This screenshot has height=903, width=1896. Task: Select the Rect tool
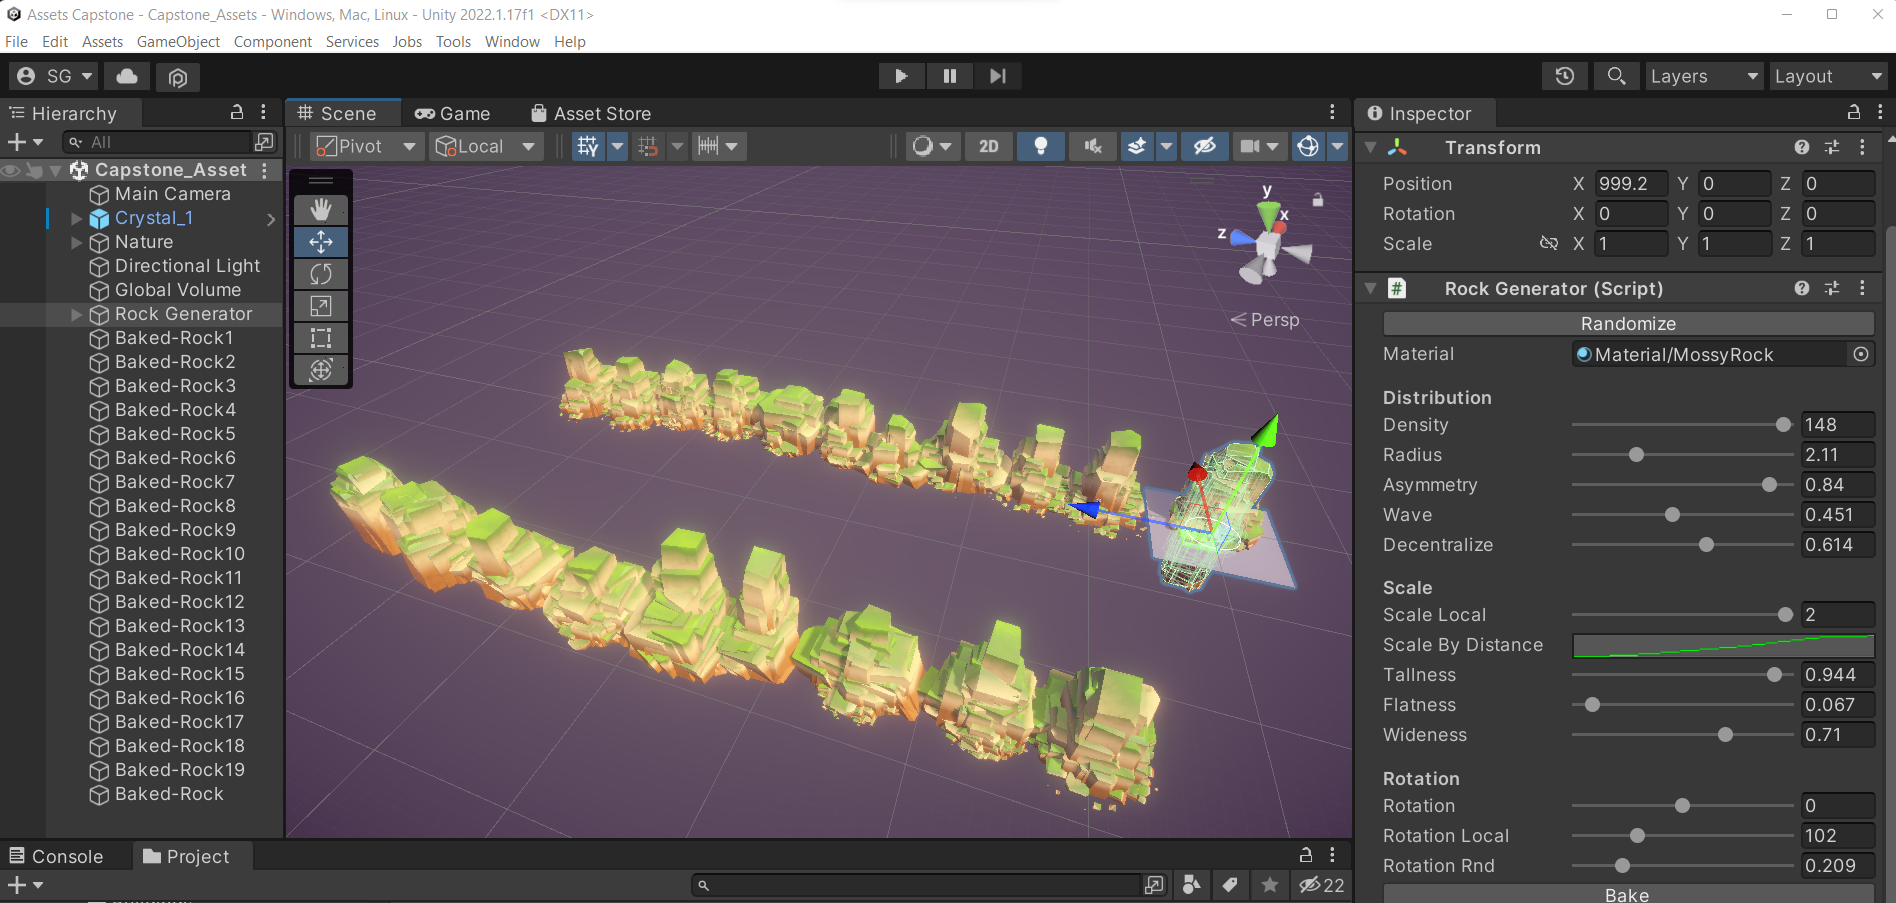tap(320, 337)
